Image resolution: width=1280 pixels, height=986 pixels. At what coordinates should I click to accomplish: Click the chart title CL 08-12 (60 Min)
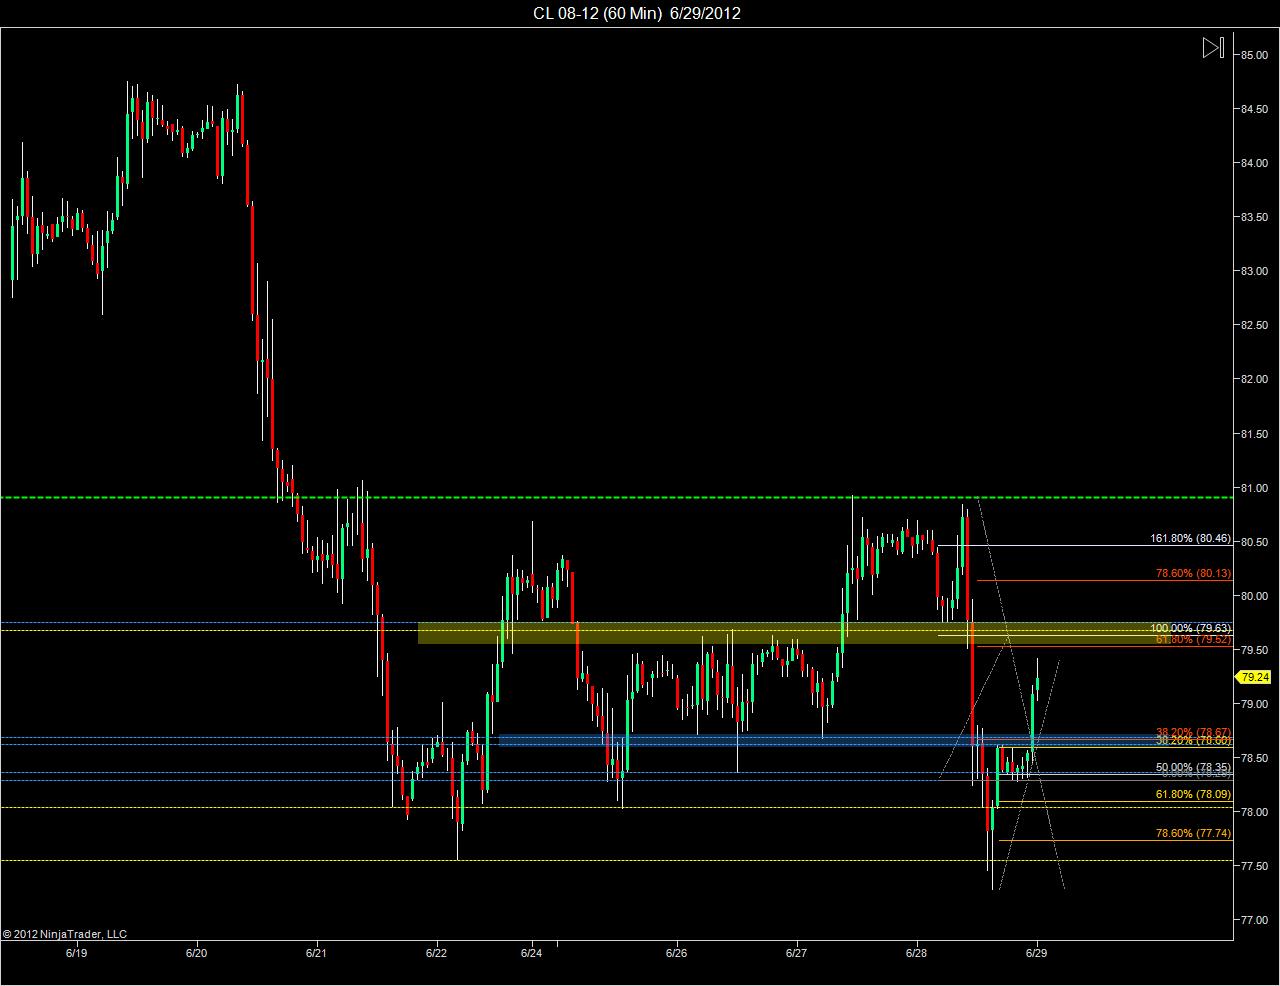(597, 13)
